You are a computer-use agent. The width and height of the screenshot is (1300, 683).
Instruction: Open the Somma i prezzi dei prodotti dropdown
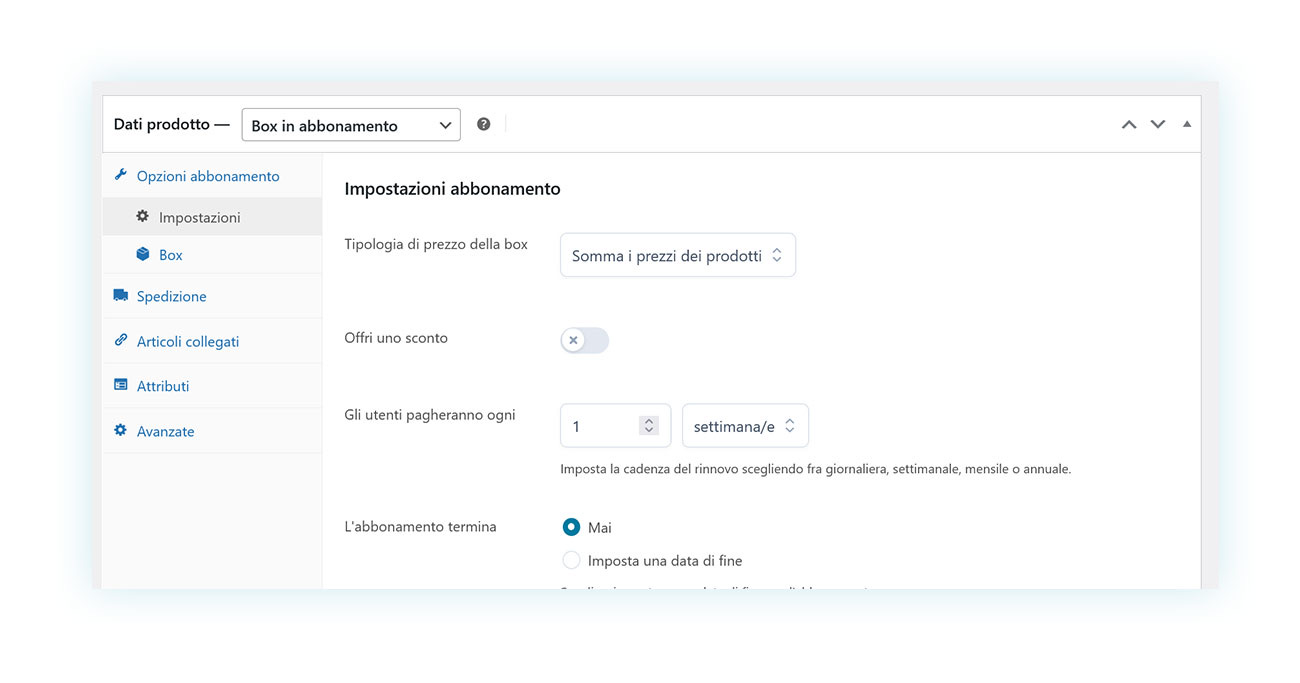point(677,254)
